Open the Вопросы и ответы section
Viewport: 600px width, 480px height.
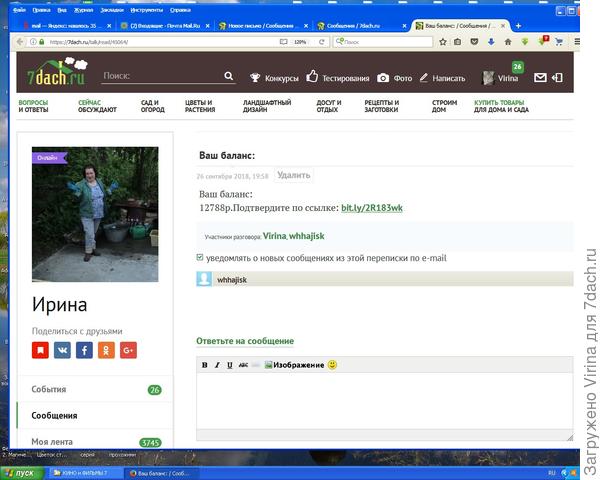click(x=33, y=106)
